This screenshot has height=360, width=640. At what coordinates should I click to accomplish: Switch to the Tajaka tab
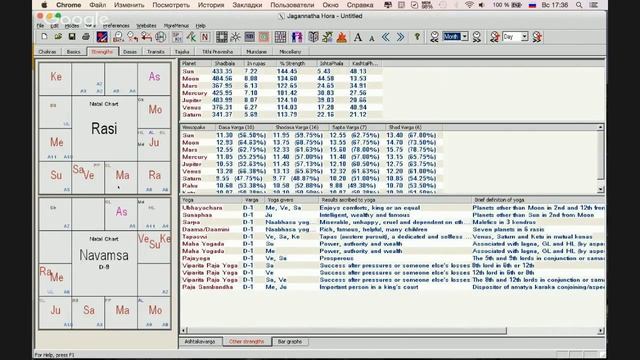[182, 52]
